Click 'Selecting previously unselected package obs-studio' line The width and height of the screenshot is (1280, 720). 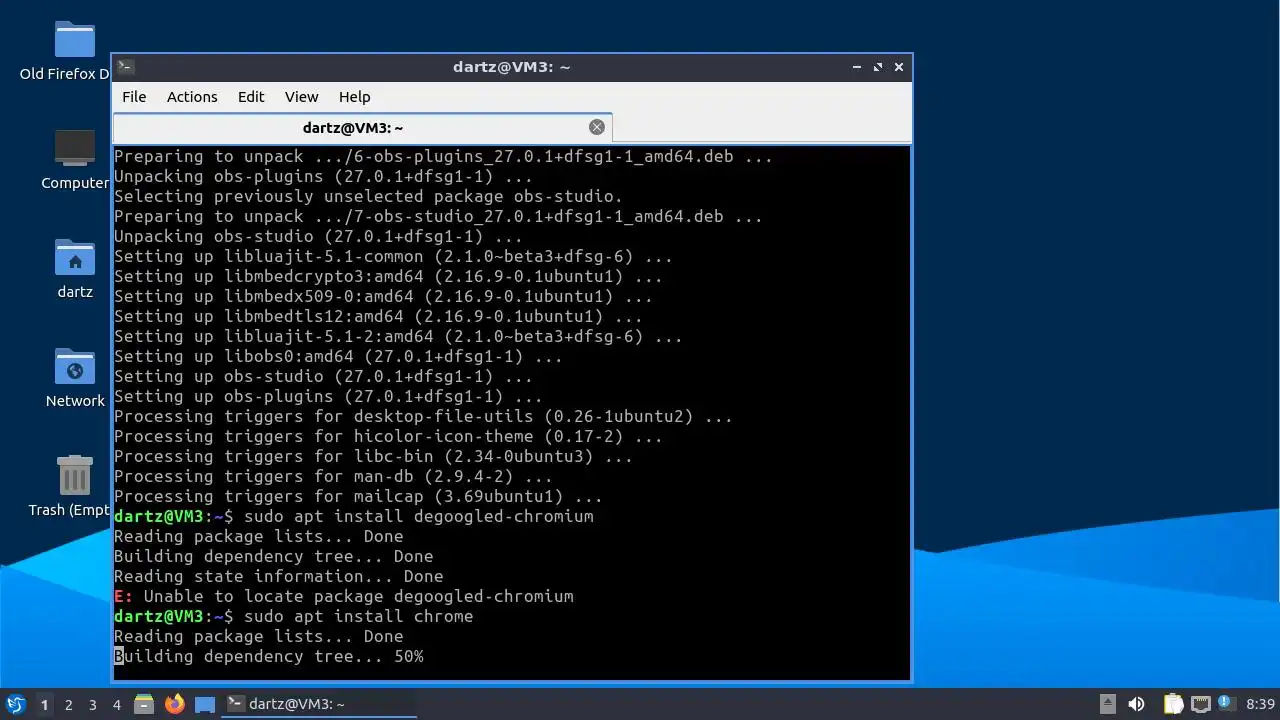[368, 197]
